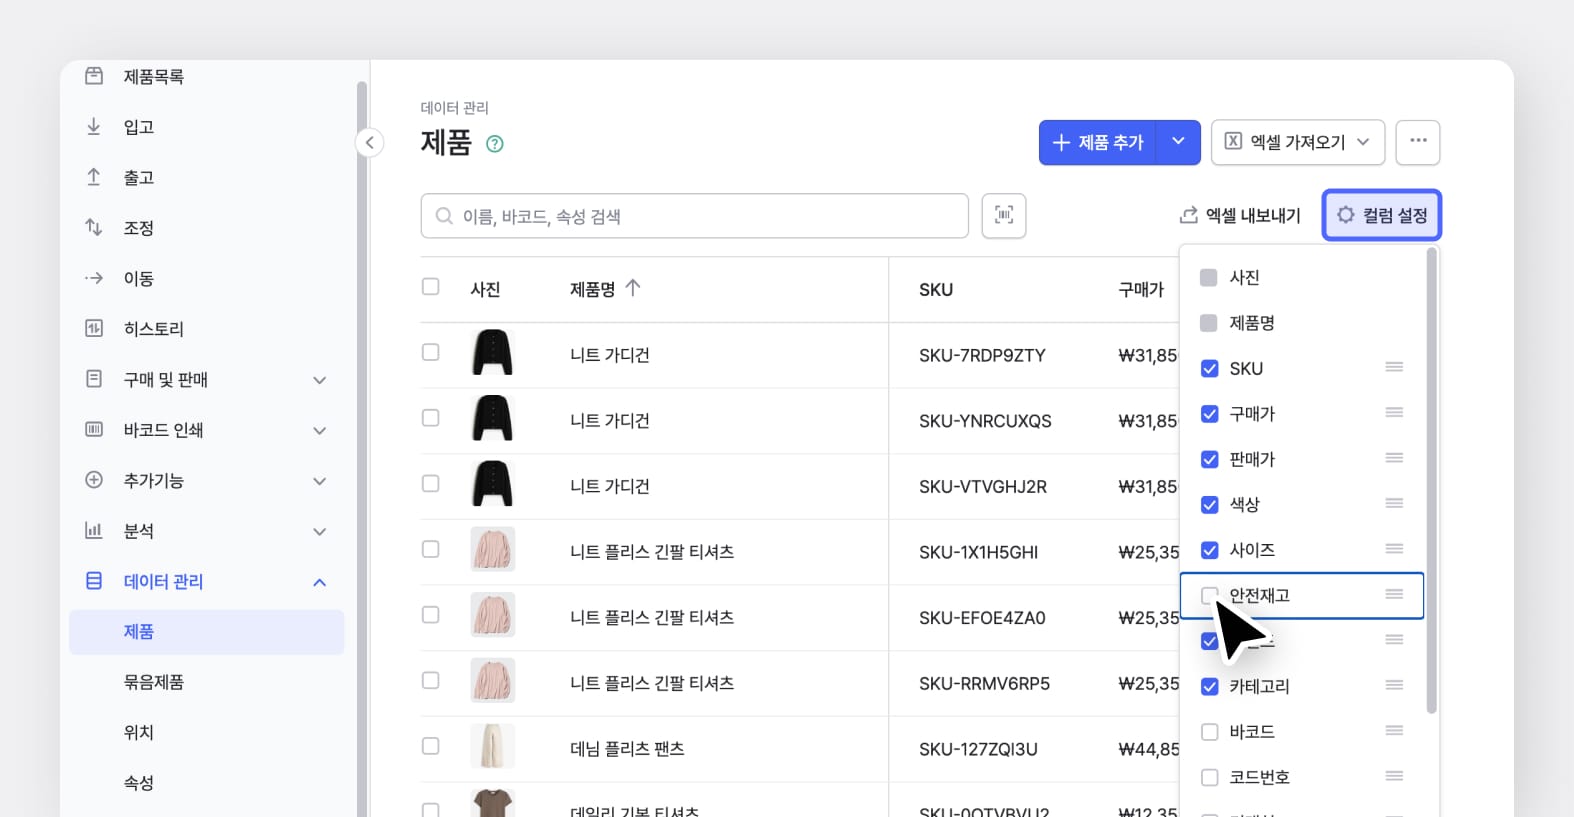Enable the 안전재고 column checkbox
The width and height of the screenshot is (1574, 817).
click(x=1210, y=595)
